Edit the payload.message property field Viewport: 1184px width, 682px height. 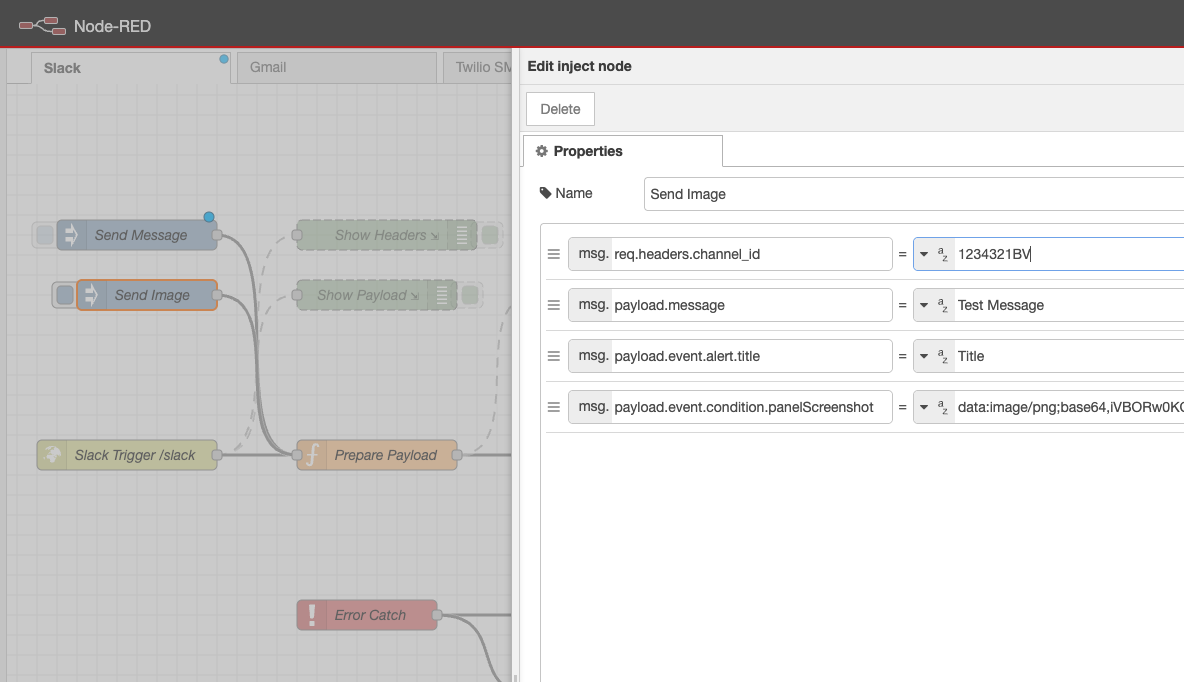(751, 305)
